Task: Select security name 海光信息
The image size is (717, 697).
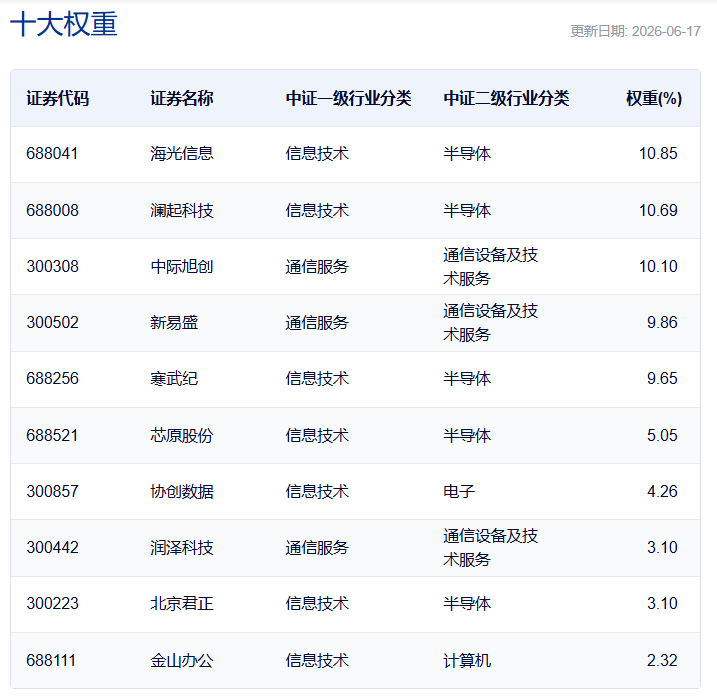Action: 182,154
